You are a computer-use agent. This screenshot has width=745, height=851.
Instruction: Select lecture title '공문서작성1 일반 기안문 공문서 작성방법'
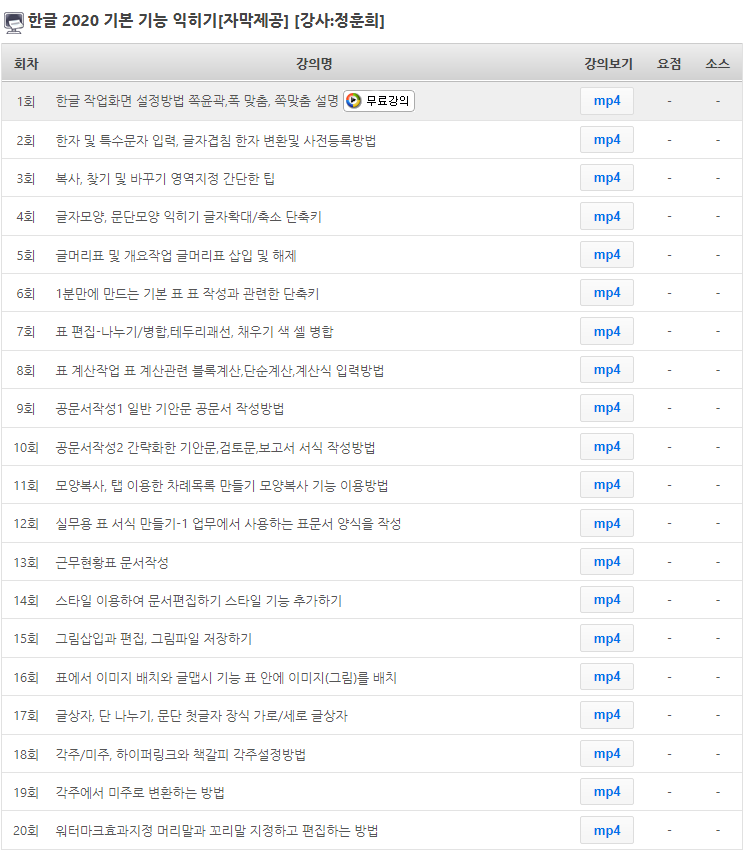click(170, 409)
